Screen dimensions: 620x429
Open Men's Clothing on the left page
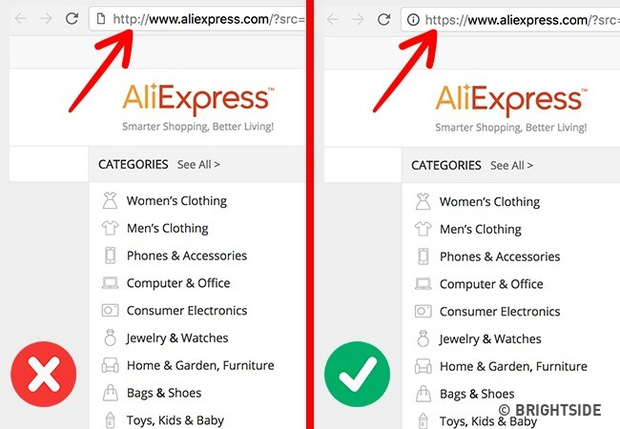coord(167,228)
